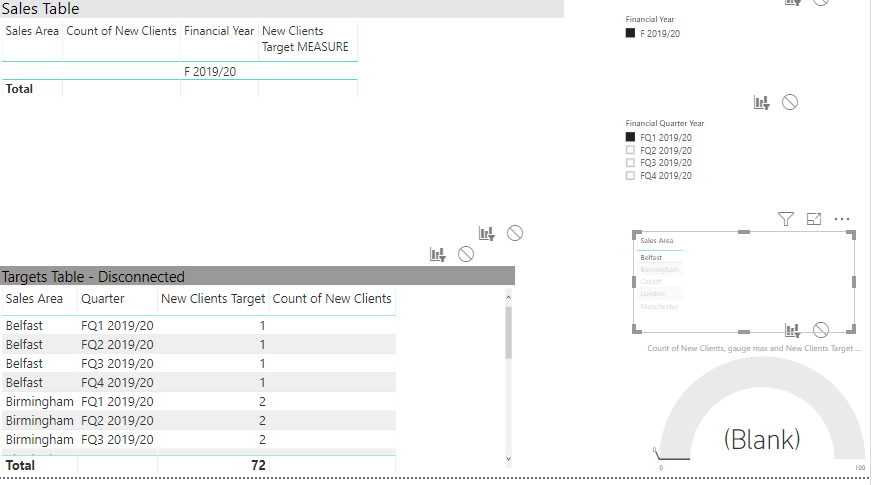Click Belfast name in FQ1 2019/20 row
Viewport: 877px width, 485px height.
(24, 326)
